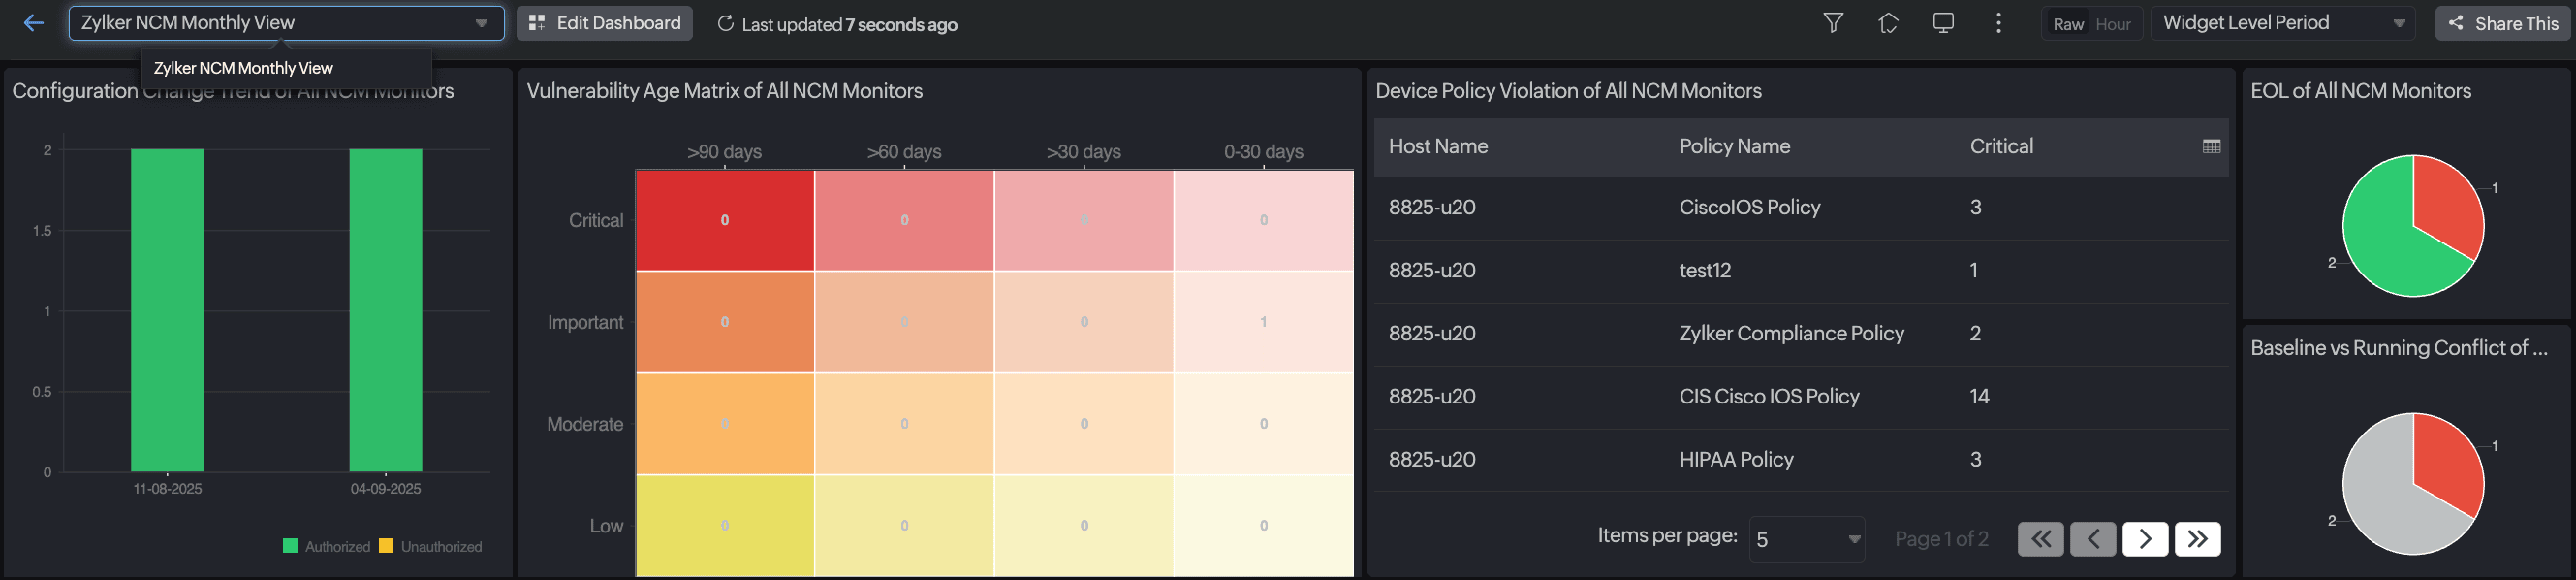2576x580 pixels.
Task: Click the back arrow icon
Action: pyautogui.click(x=34, y=23)
